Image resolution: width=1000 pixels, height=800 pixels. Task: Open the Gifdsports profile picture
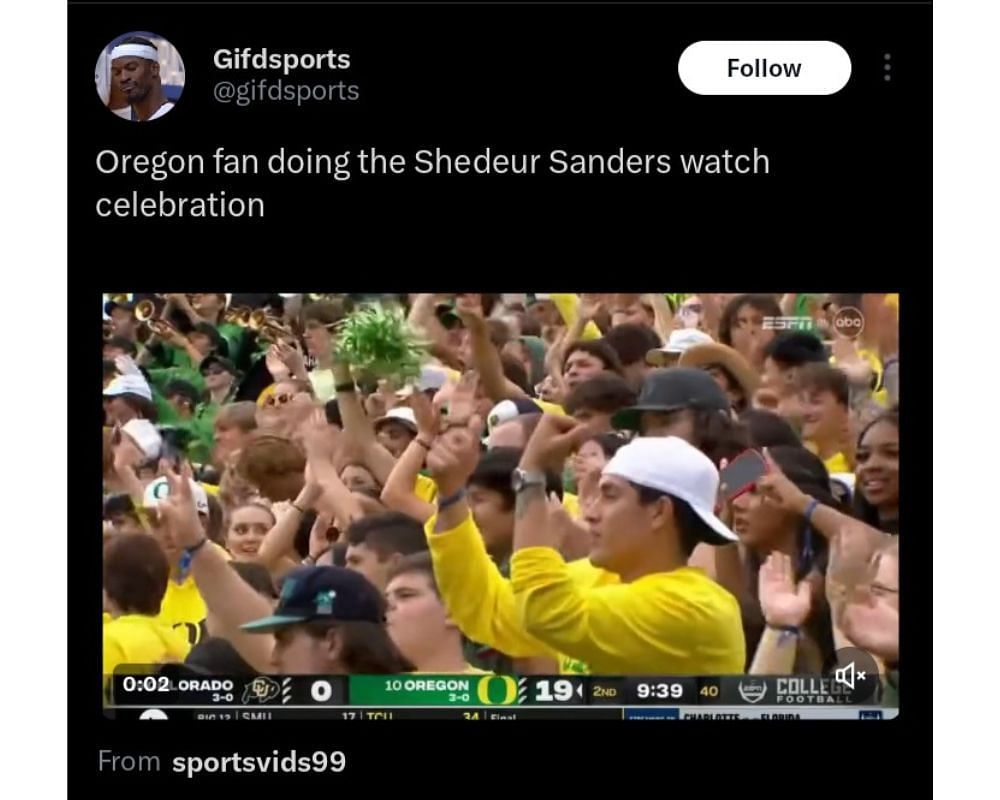click(140, 76)
